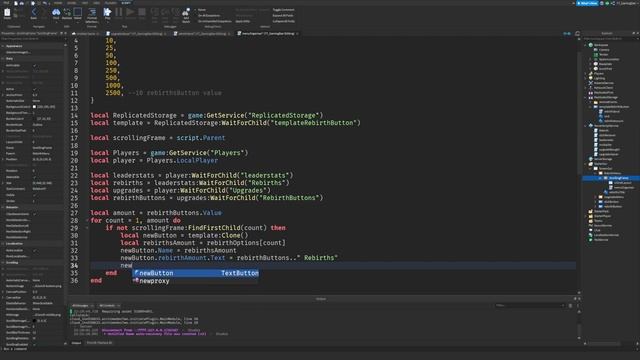
Task: Click the Stop test square icon
Action: (142, 12)
